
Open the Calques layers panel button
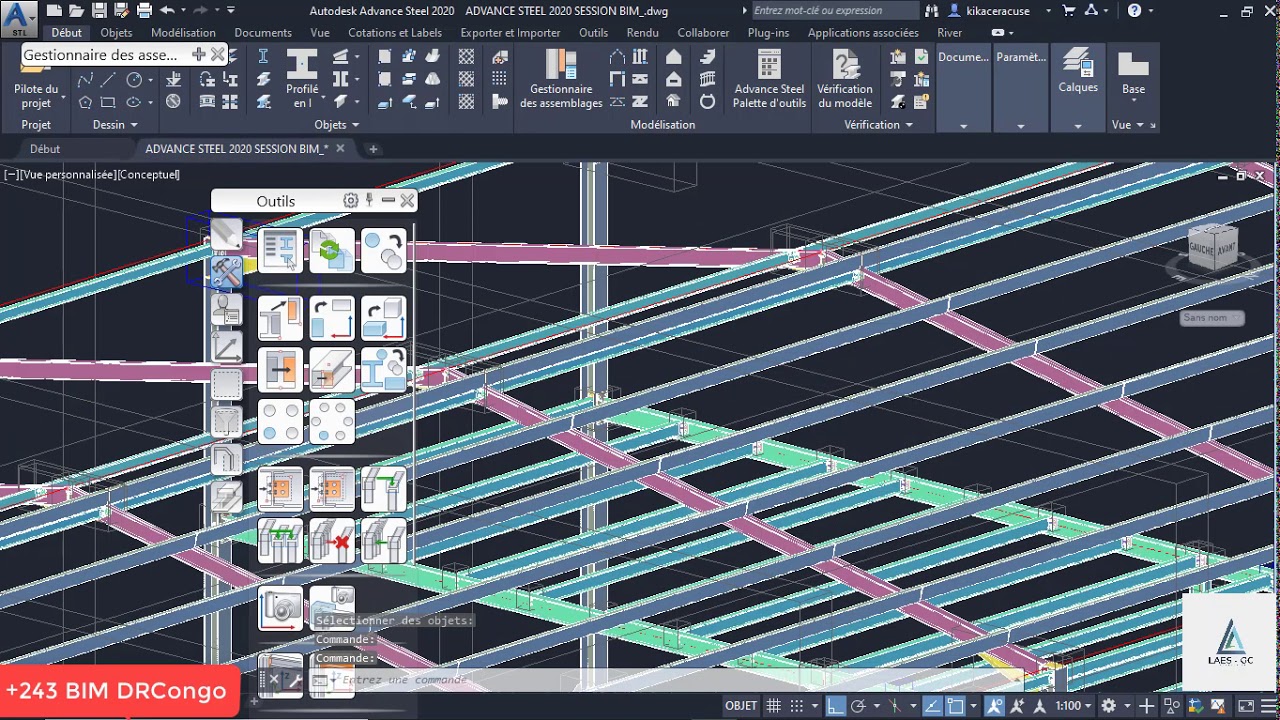coord(1078,72)
